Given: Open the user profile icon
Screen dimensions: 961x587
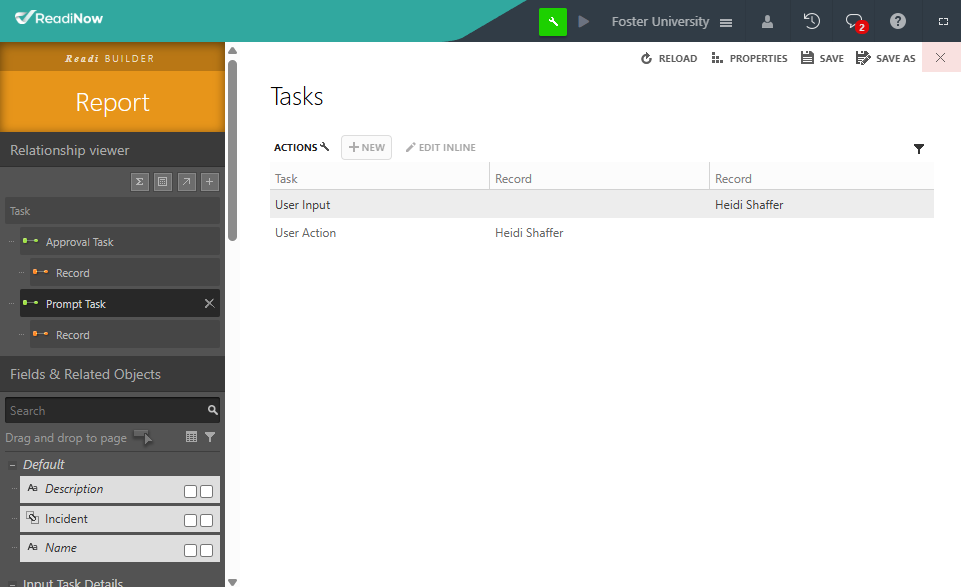Looking at the screenshot, I should [767, 21].
